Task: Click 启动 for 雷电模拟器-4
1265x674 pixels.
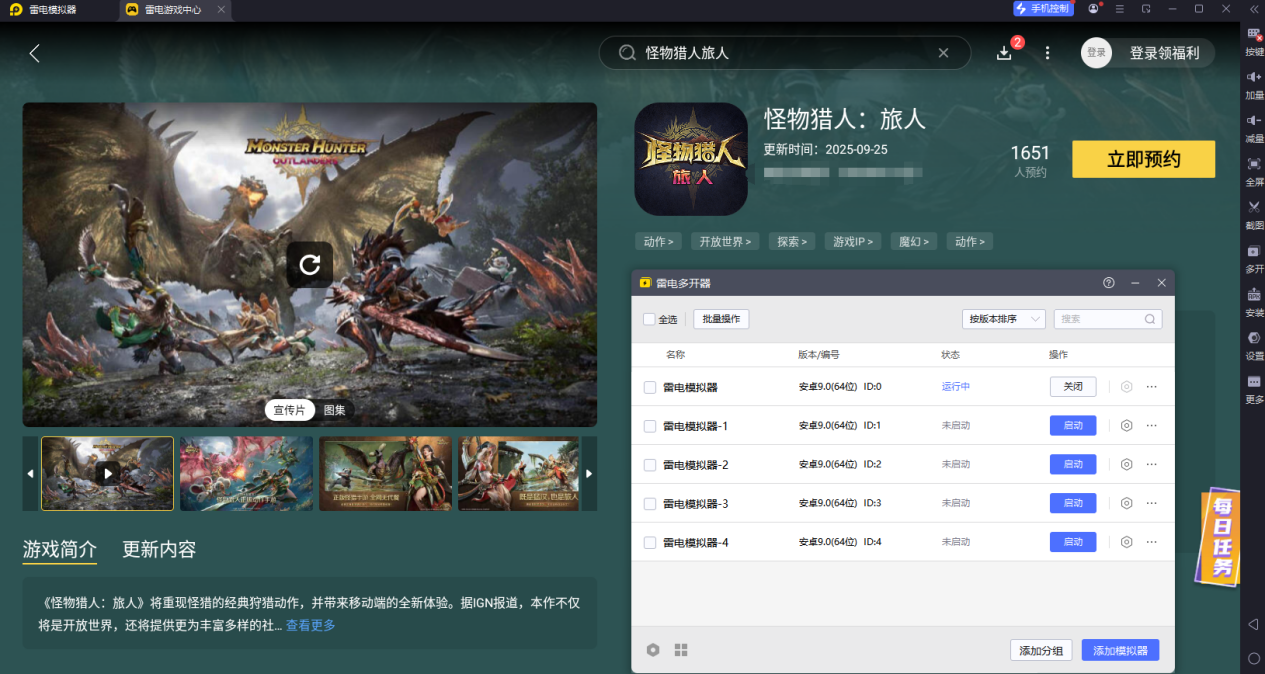Action: (1073, 542)
